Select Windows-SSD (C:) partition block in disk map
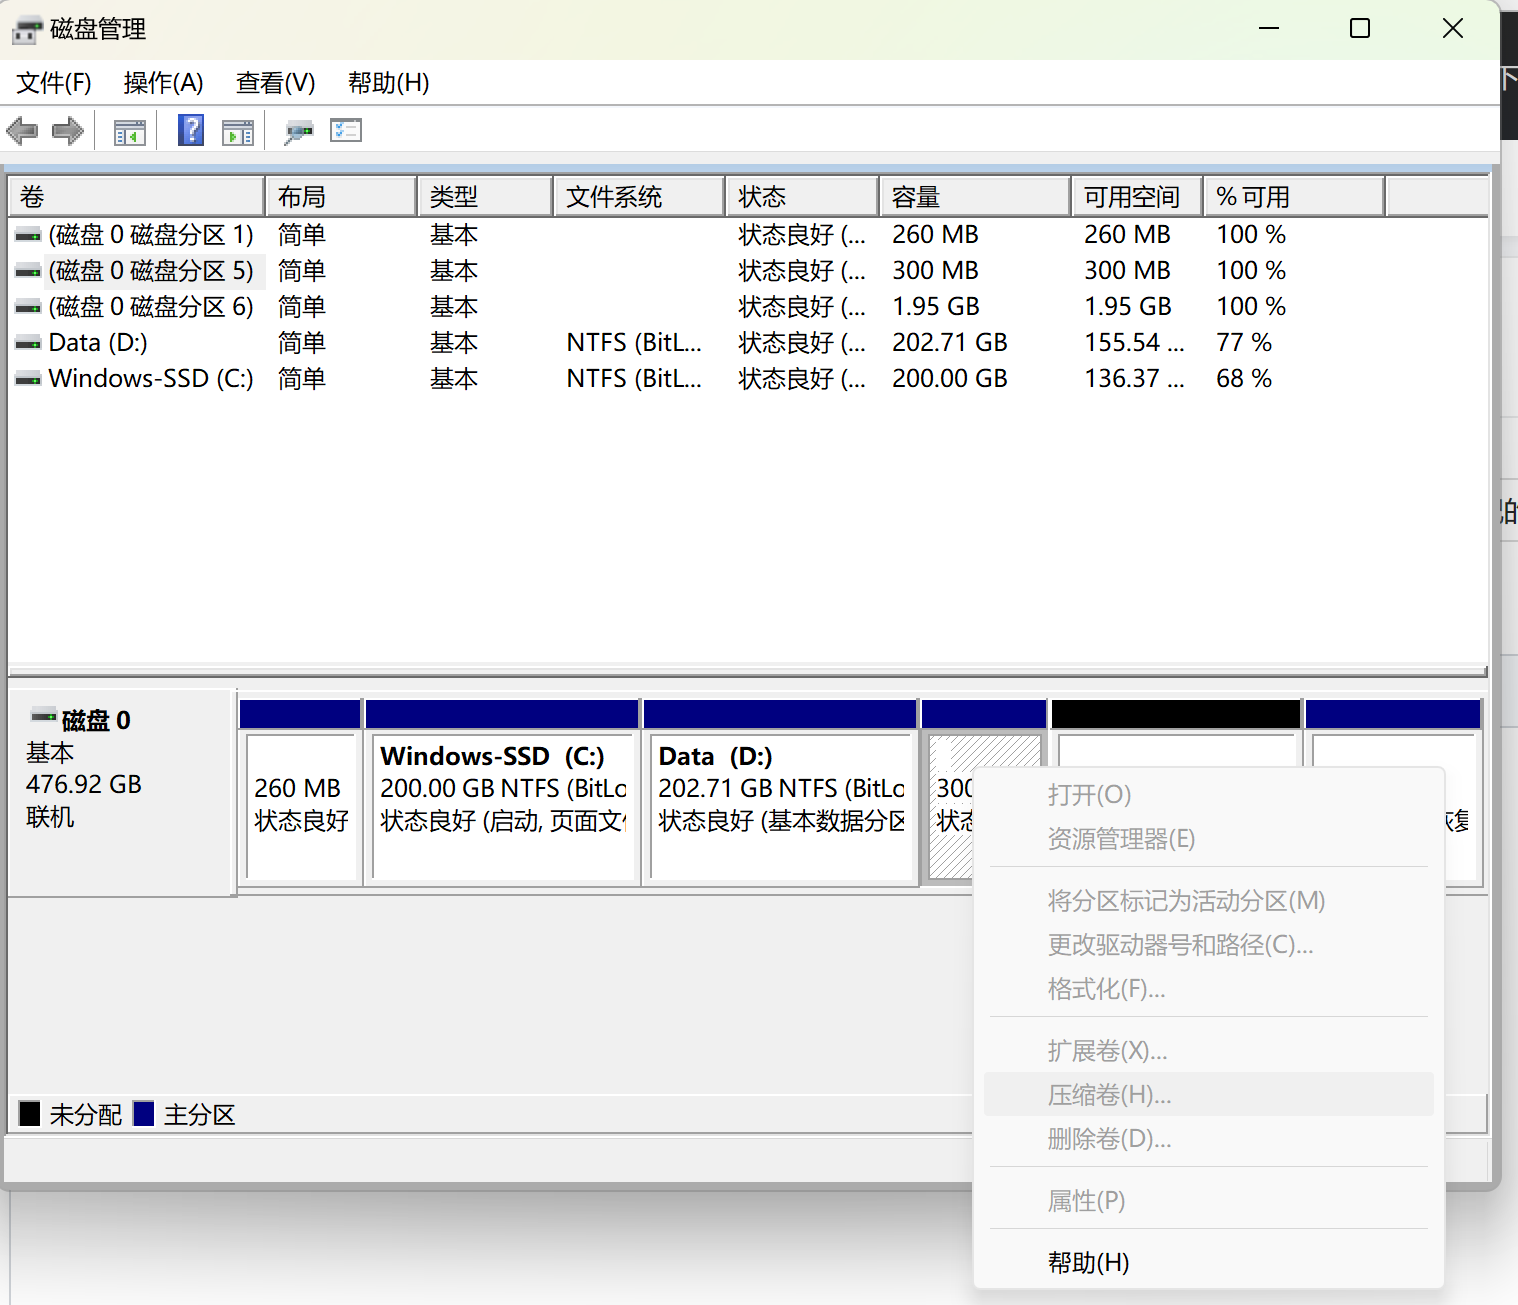This screenshot has width=1518, height=1305. [502, 805]
